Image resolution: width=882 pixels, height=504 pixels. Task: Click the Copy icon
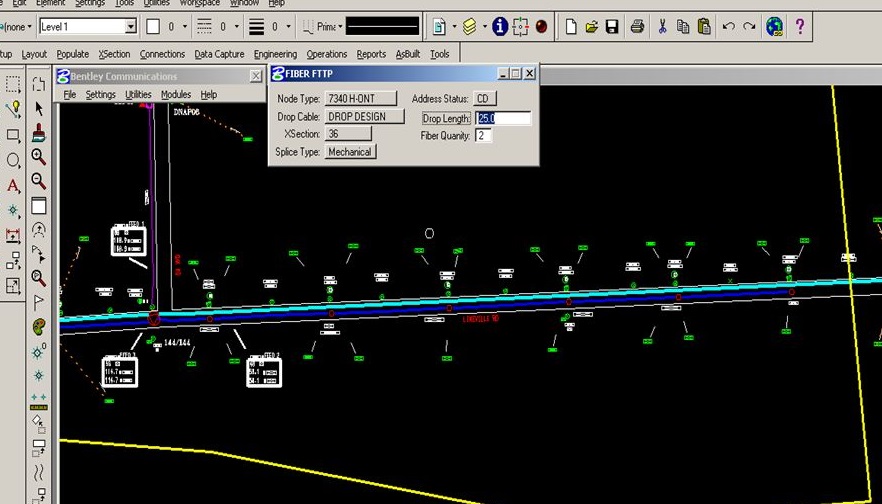[x=683, y=26]
